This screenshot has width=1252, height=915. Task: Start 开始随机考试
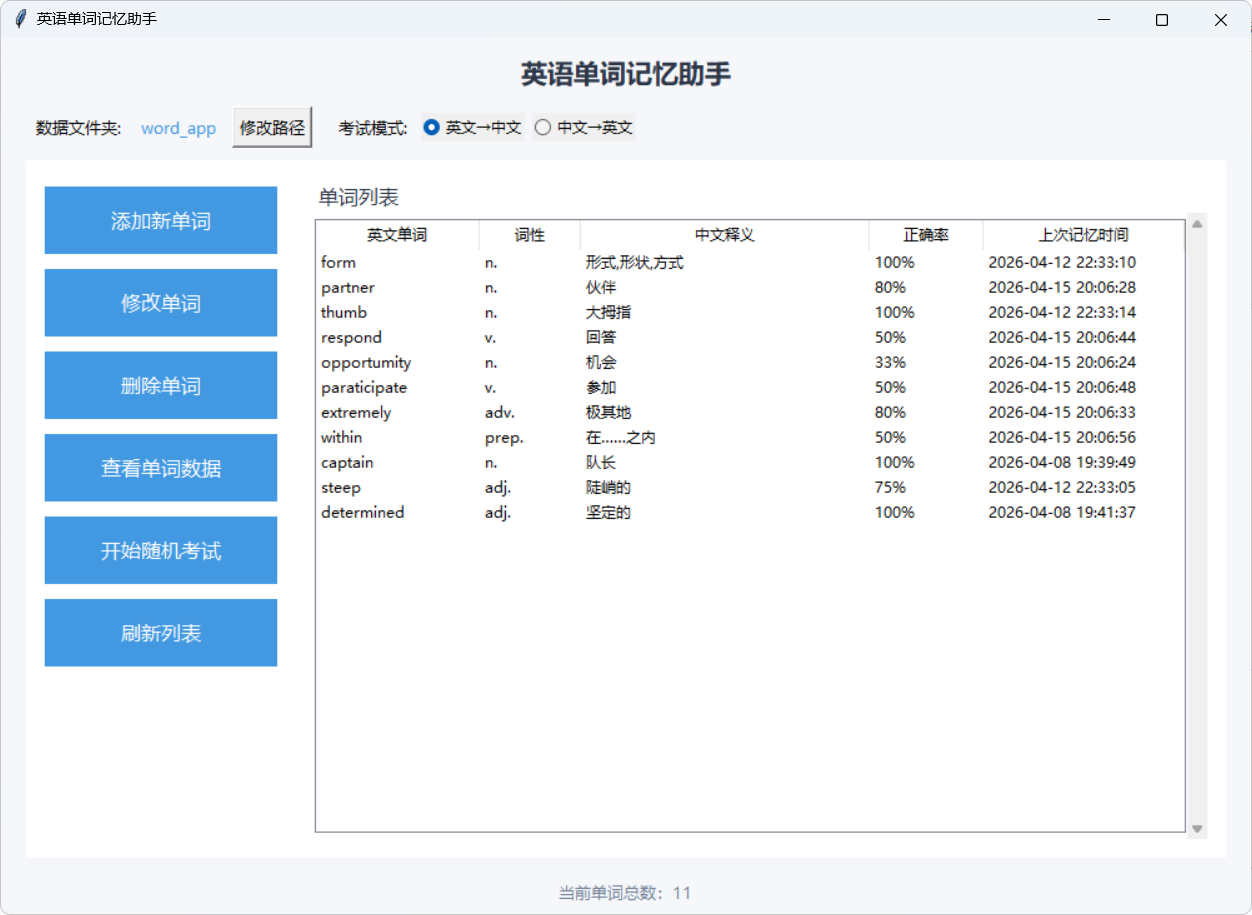tap(161, 551)
